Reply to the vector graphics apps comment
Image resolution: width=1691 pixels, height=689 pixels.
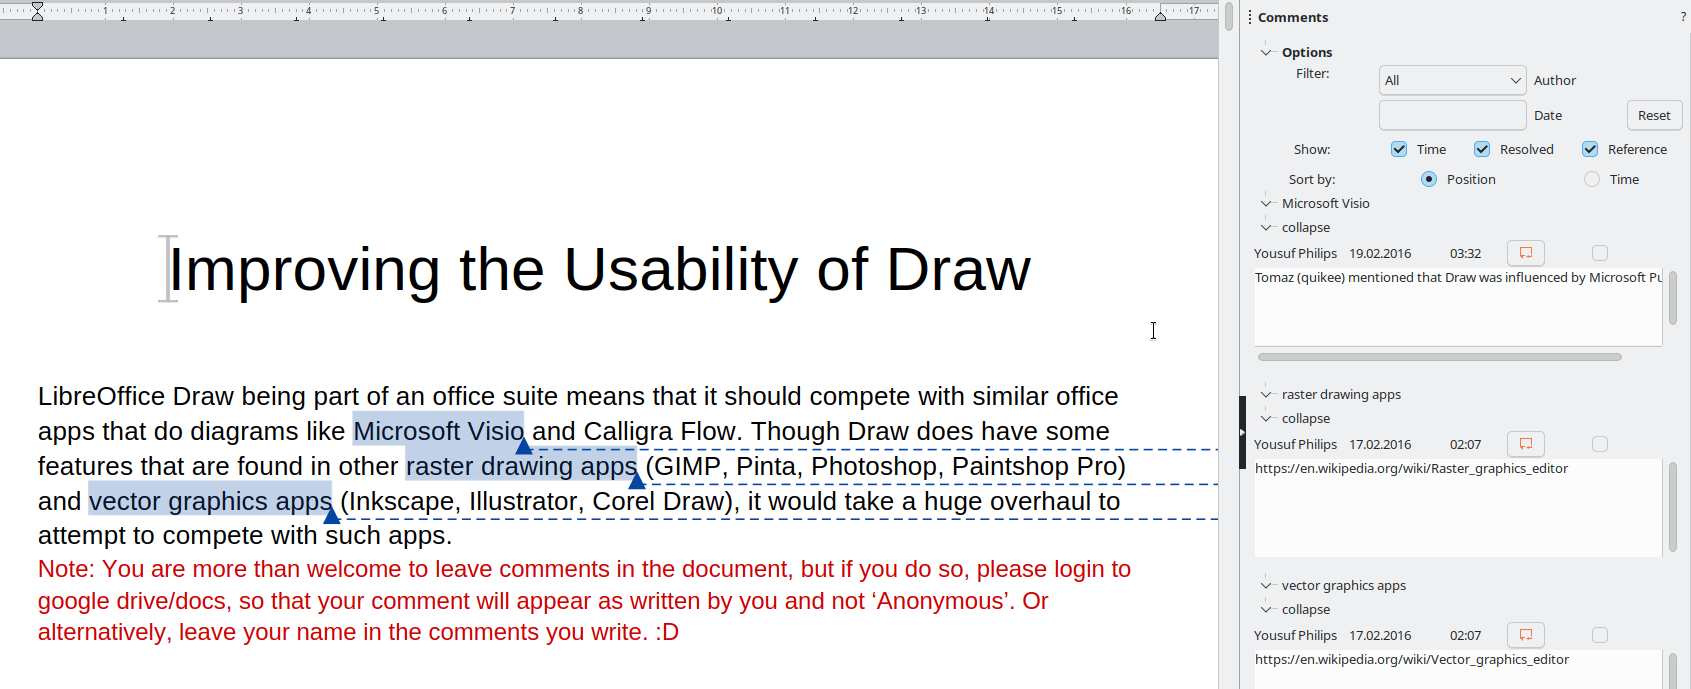tap(1526, 635)
